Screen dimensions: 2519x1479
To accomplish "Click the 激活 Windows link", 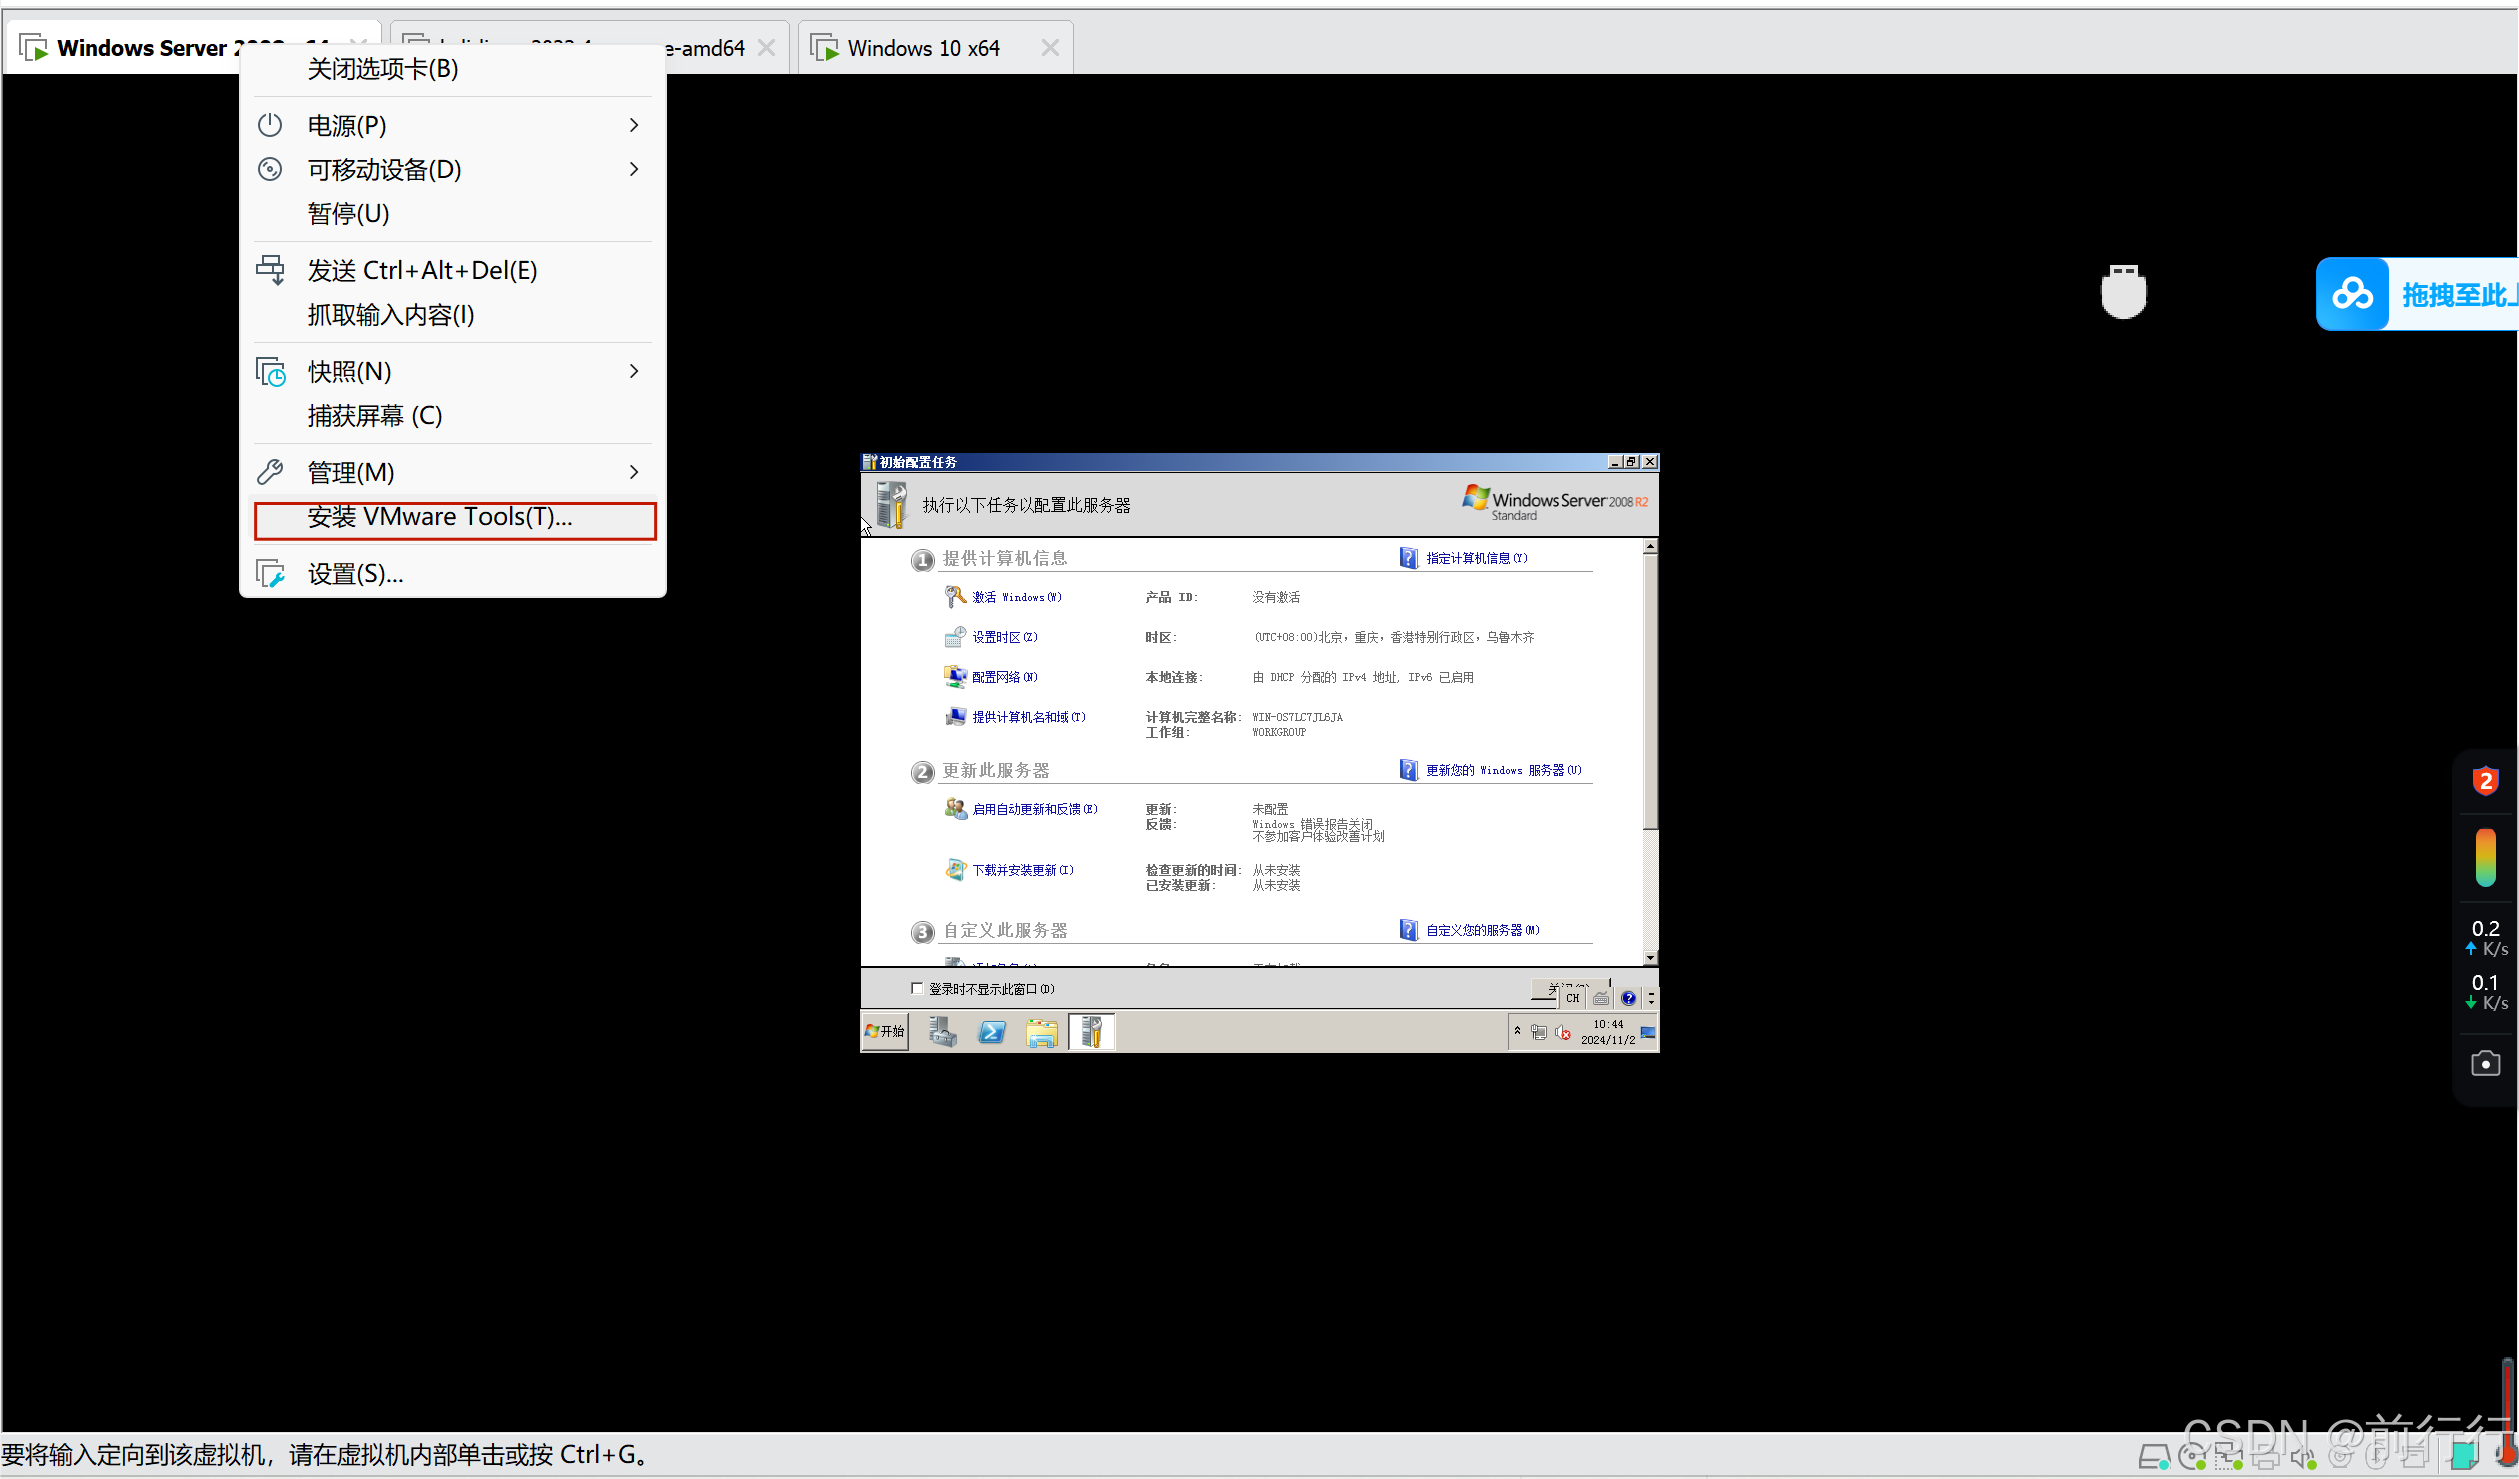I will [1015, 597].
